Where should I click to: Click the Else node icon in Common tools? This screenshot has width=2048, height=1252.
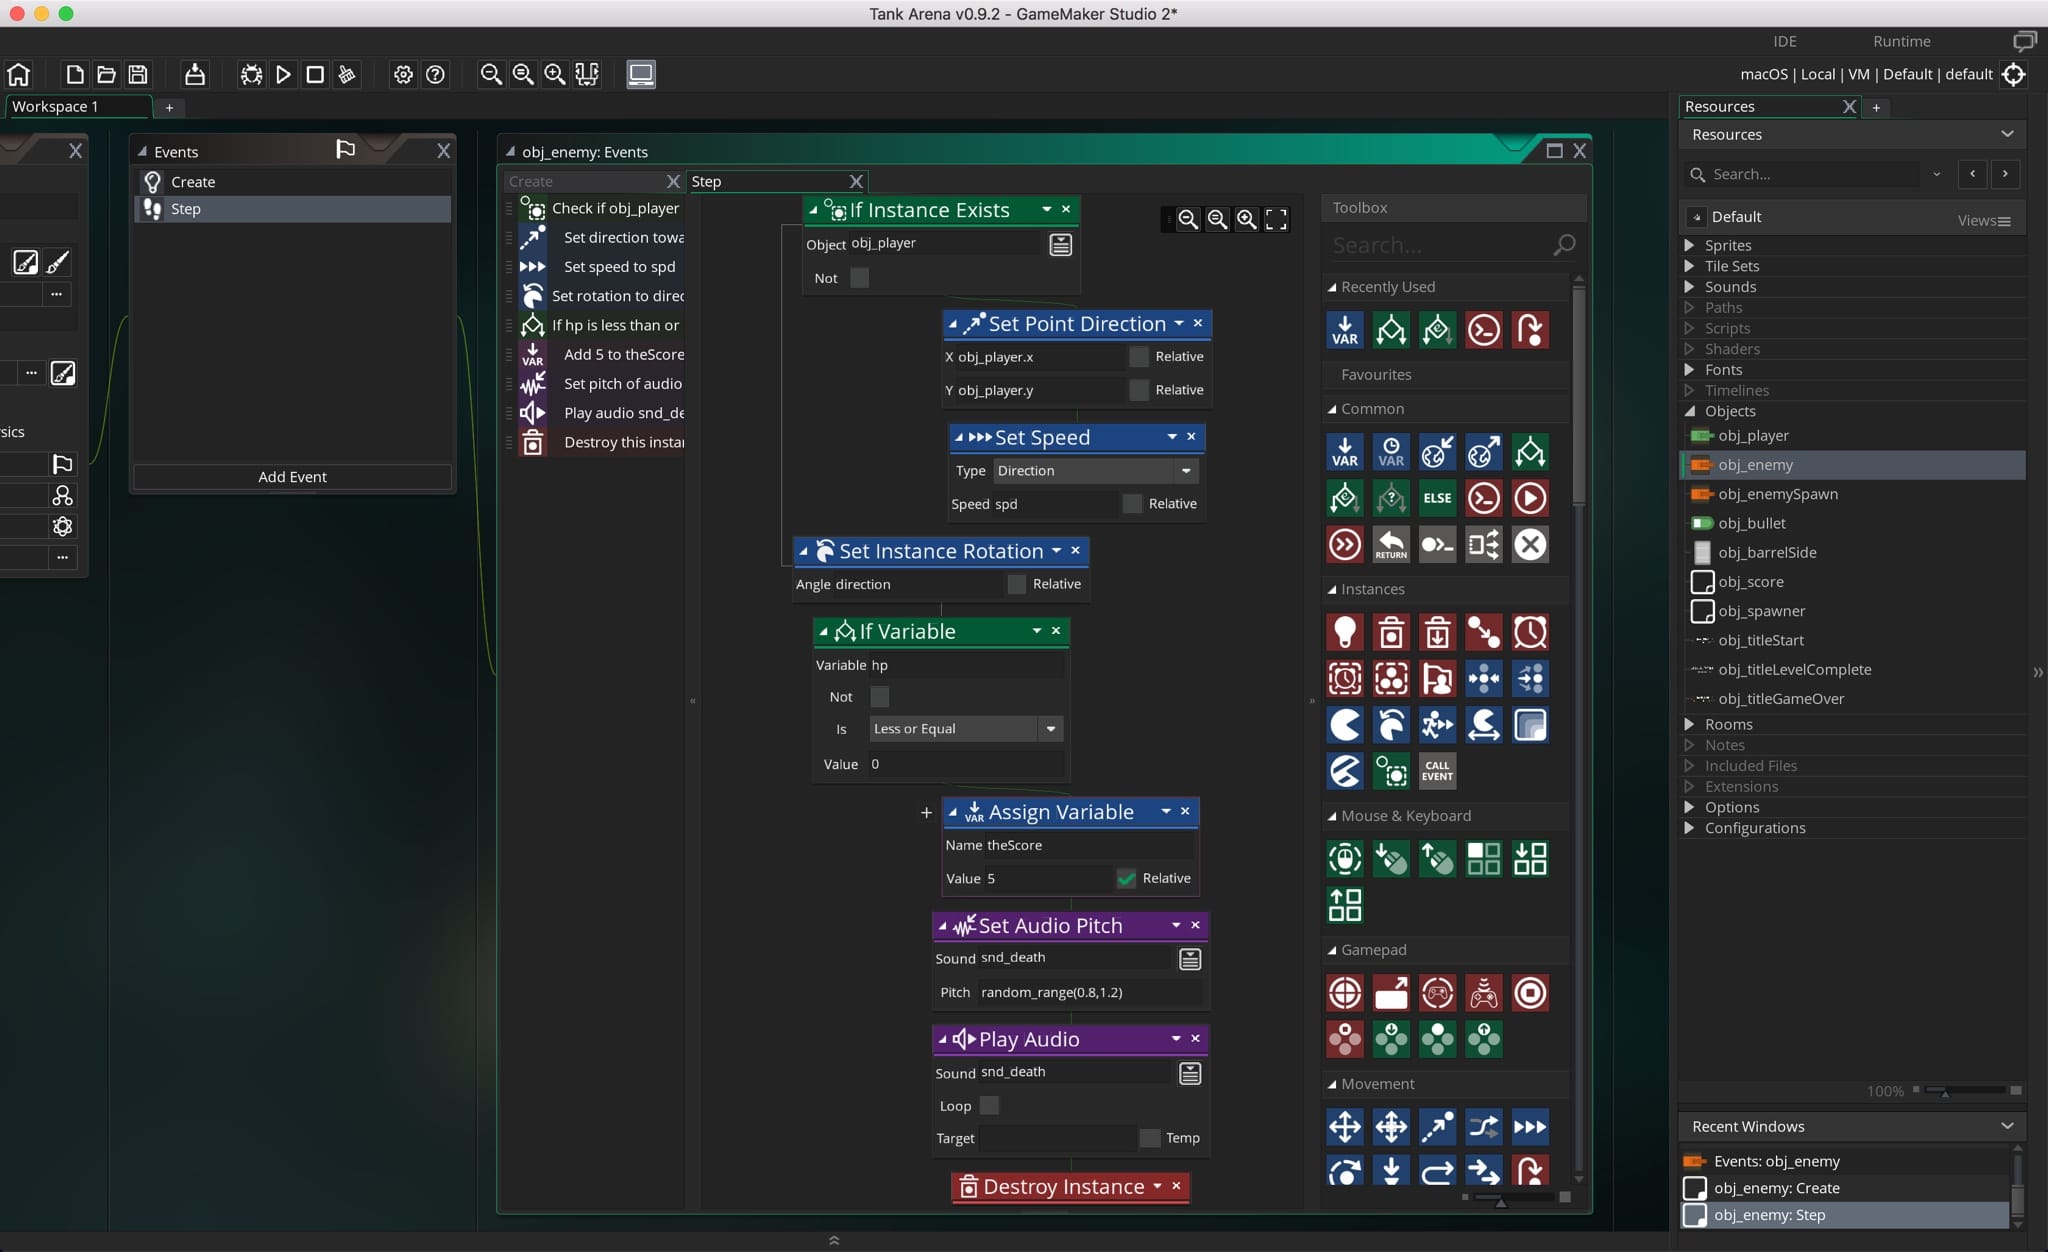1437,499
